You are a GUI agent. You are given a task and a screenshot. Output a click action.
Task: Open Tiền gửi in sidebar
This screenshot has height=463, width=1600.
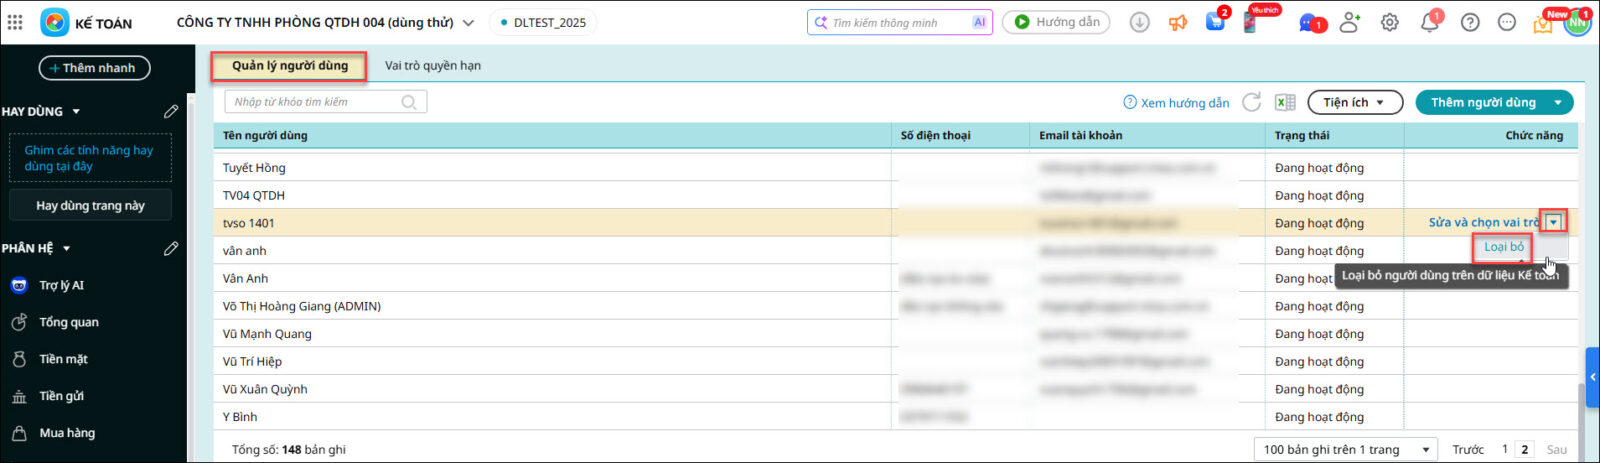click(x=61, y=396)
